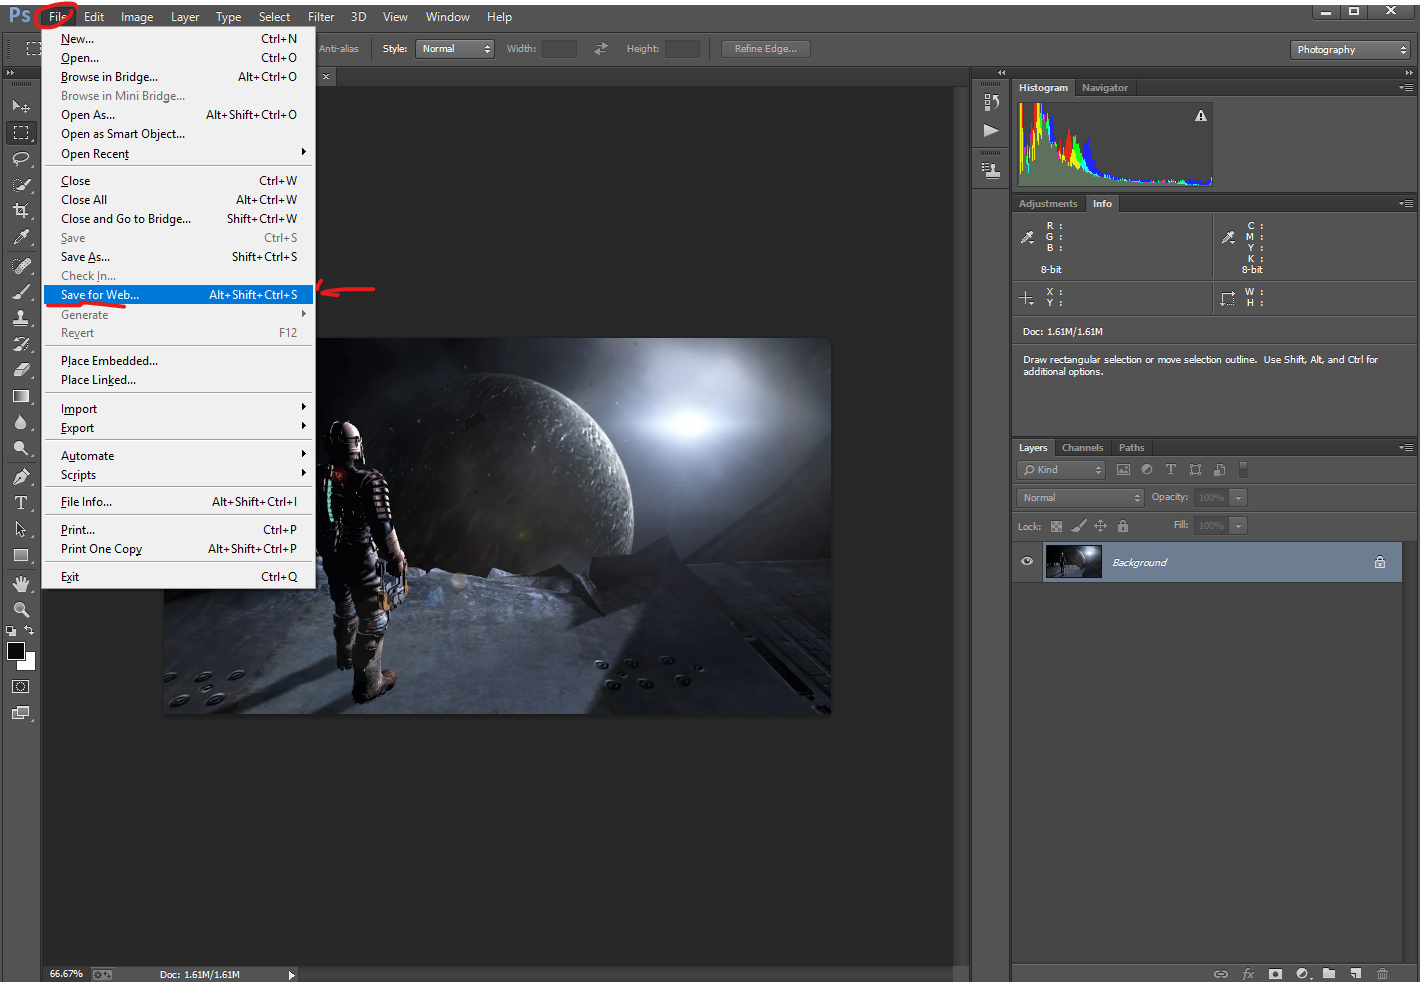Click the Background layer thumbnail

(x=1073, y=562)
